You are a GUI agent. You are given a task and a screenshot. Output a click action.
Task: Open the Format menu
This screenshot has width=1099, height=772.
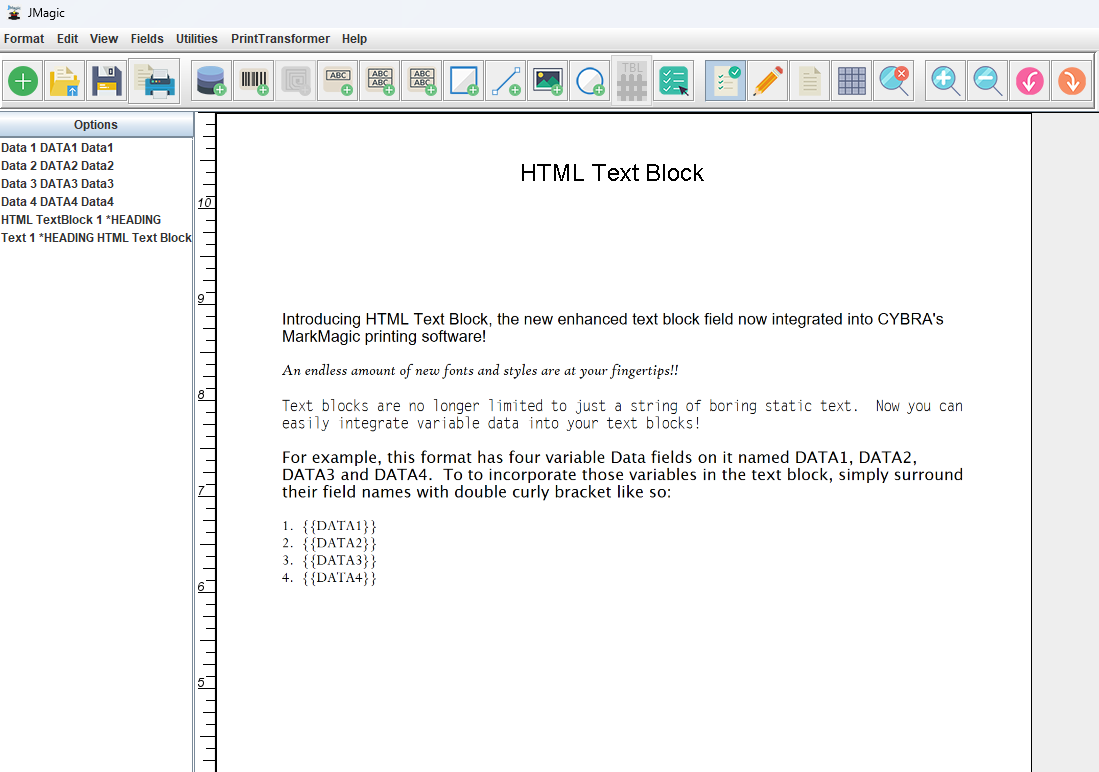point(24,39)
